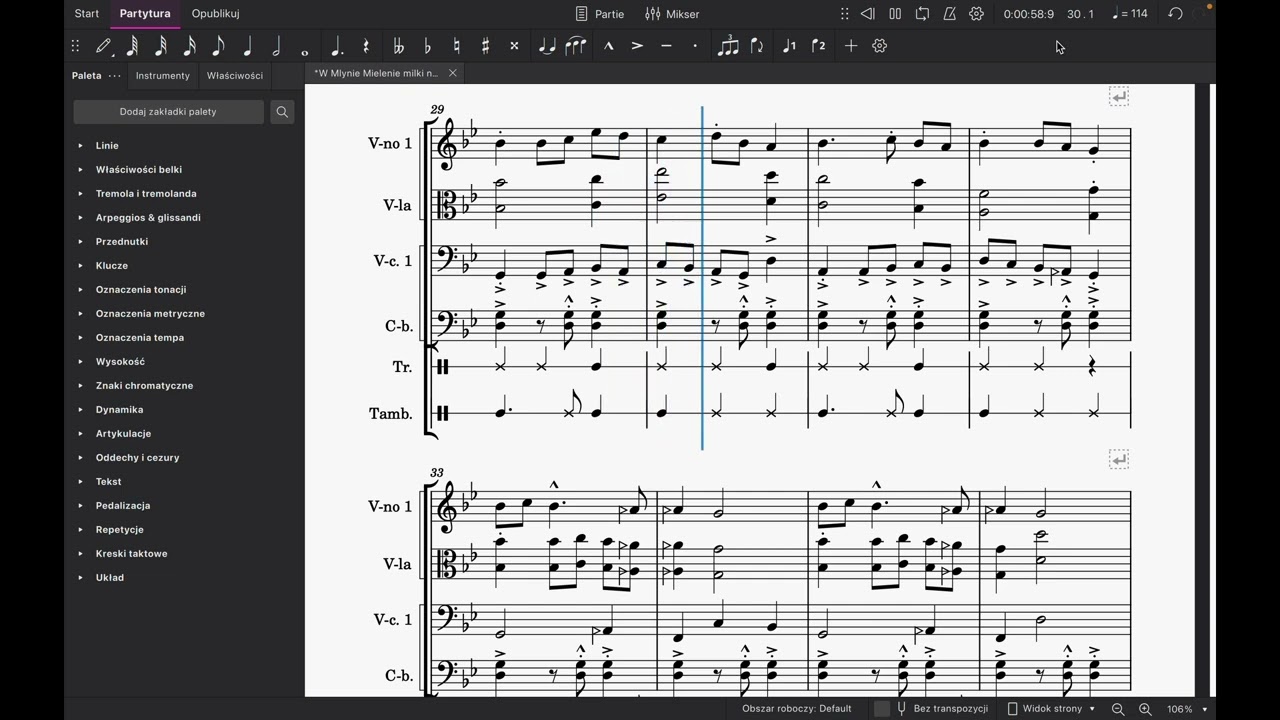The height and width of the screenshot is (720, 1280).
Task: Select voice 2
Action: [818, 46]
